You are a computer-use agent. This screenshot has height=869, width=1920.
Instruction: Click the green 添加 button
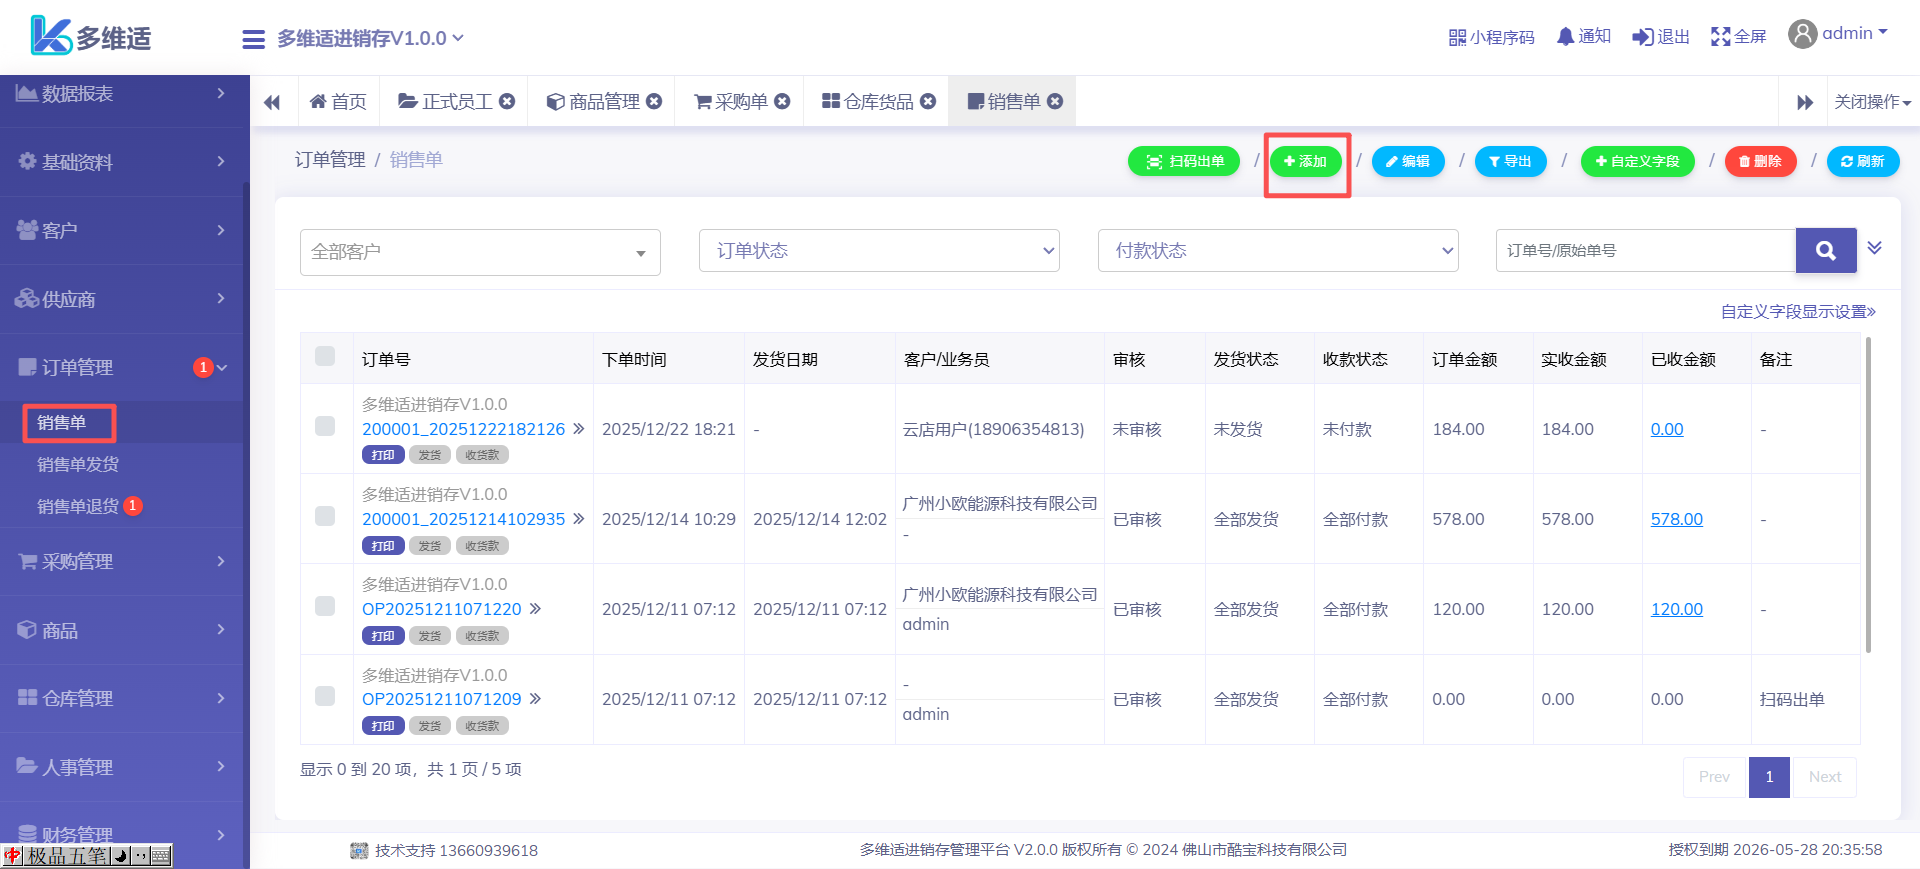[1305, 161]
